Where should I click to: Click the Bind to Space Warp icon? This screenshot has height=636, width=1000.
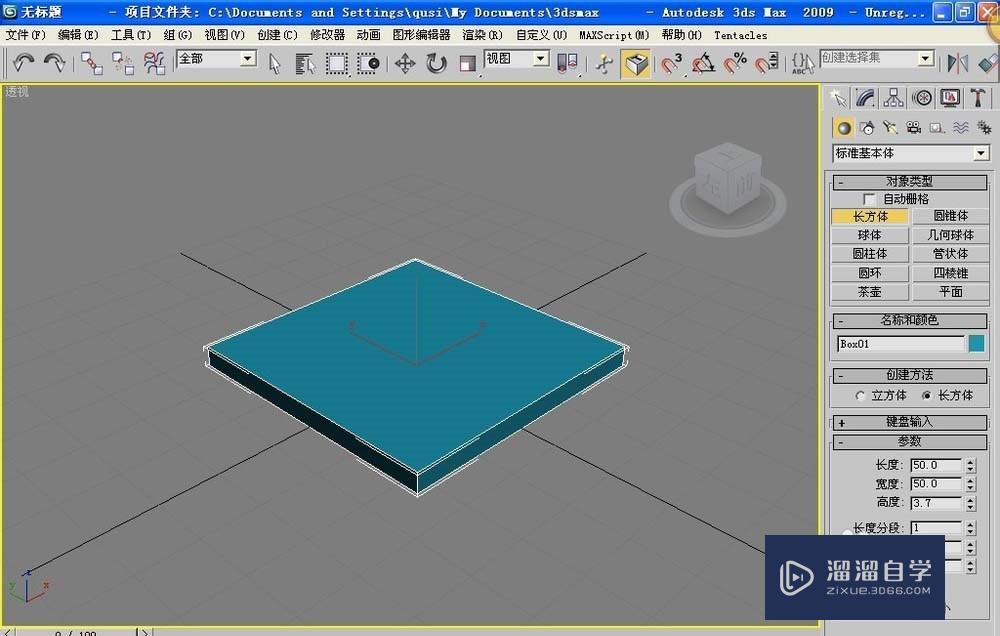pyautogui.click(x=154, y=63)
